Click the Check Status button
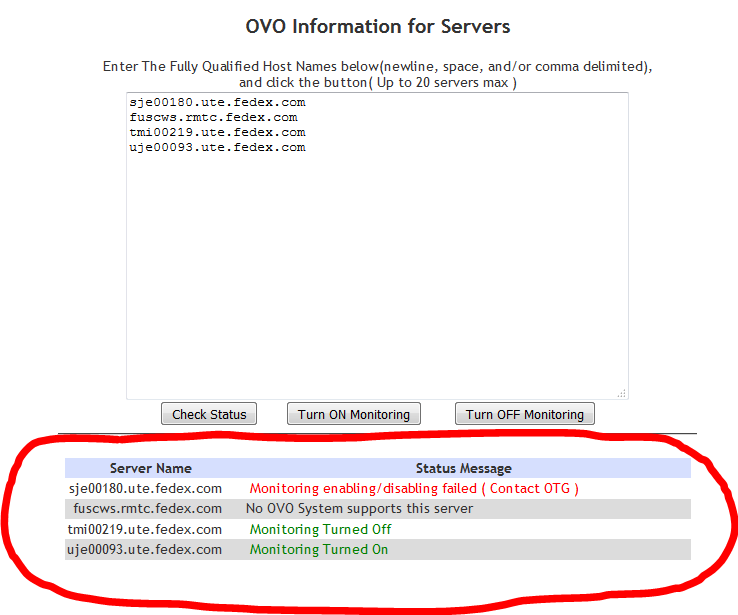This screenshot has width=738, height=615. click(209, 414)
